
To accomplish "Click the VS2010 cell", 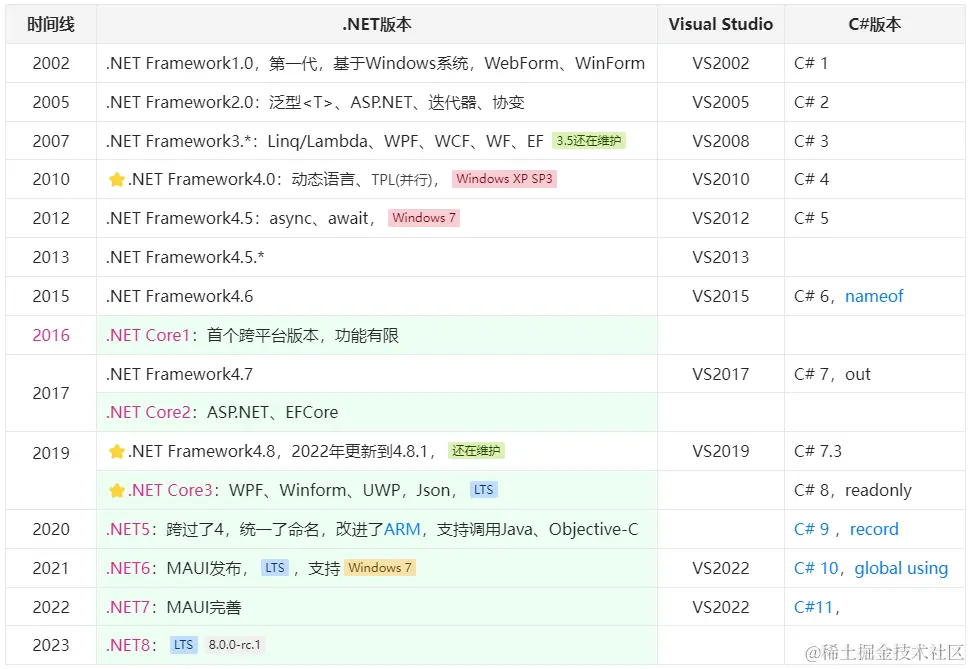I will 721,180.
